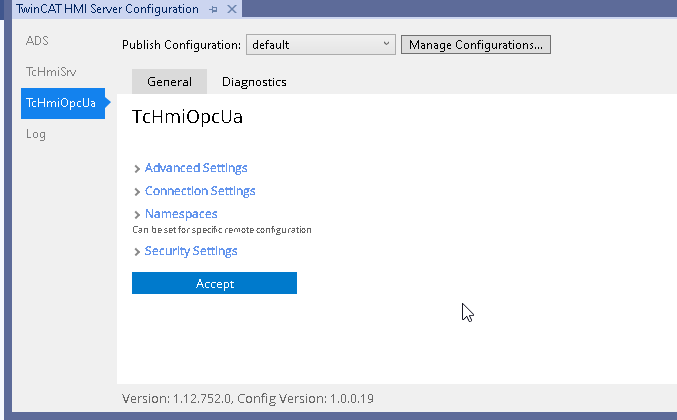The width and height of the screenshot is (677, 420).
Task: Pin the TwinCAT HMI Server Configuration tab
Action: 213,9
